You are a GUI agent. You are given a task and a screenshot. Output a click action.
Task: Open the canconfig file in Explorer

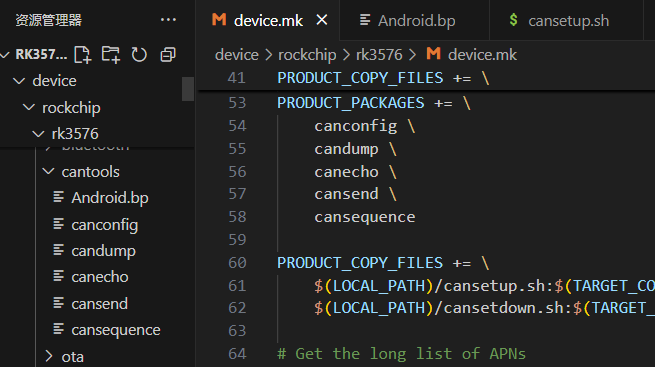coord(104,225)
